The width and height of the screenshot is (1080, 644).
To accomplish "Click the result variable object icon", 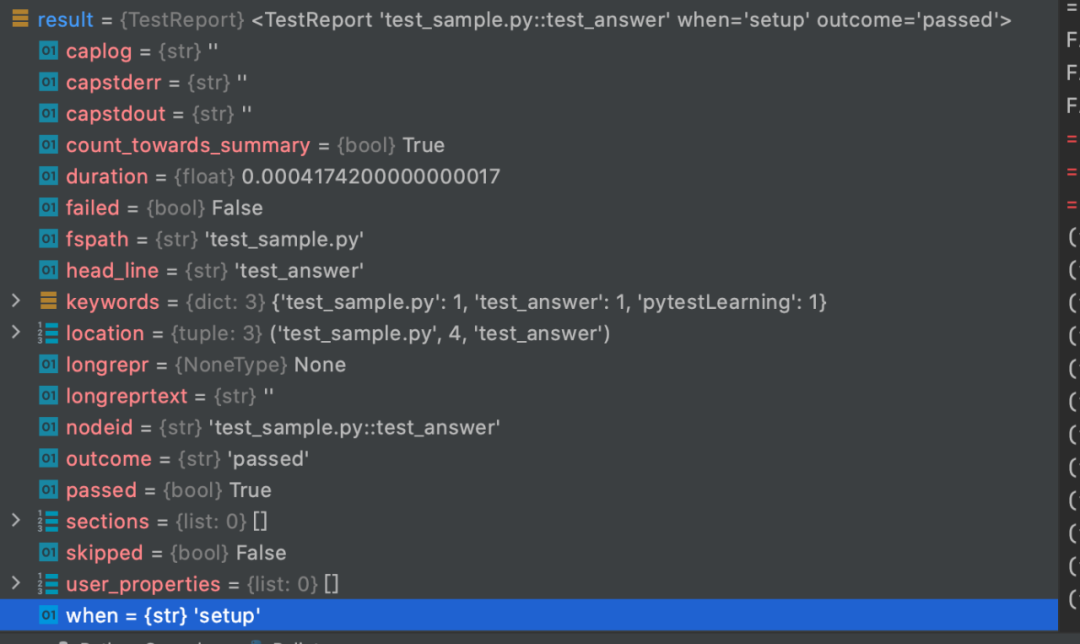I will [19, 19].
